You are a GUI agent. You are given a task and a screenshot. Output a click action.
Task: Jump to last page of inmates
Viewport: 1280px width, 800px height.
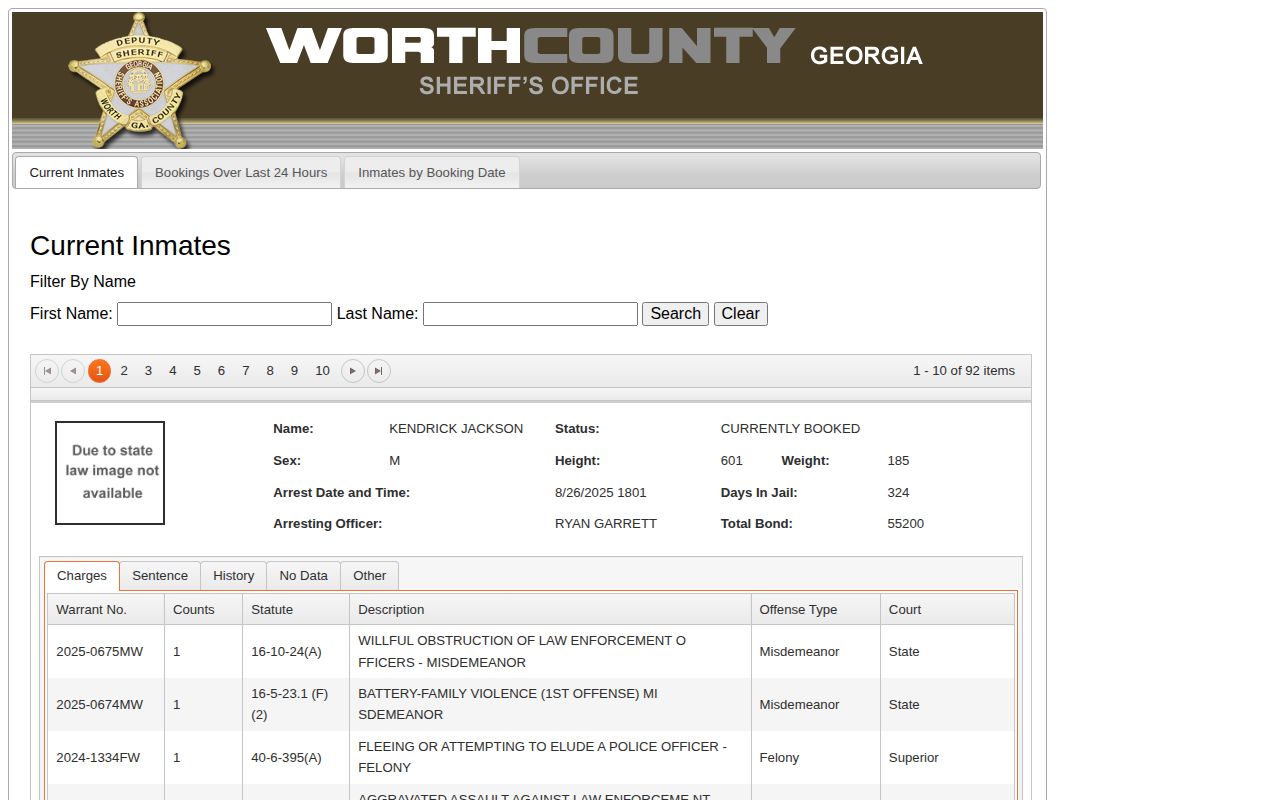(x=379, y=371)
